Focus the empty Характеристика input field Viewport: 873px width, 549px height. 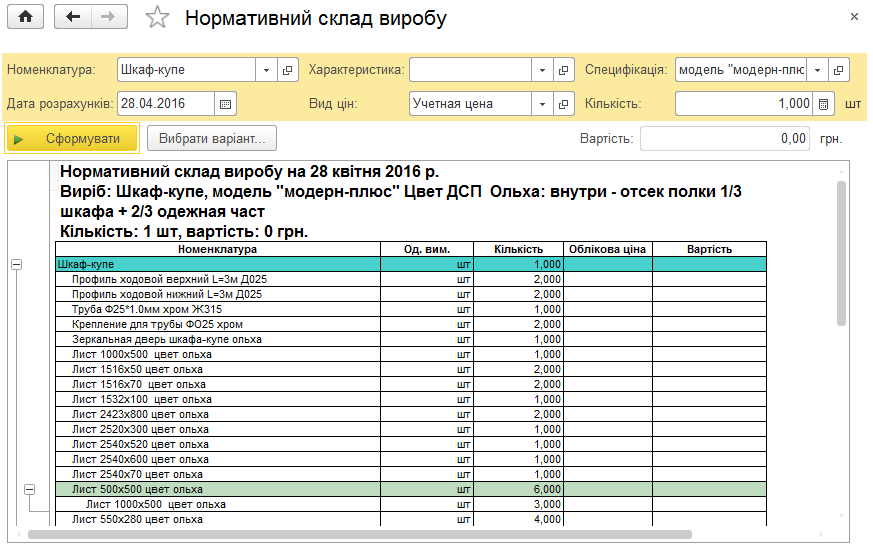[470, 70]
